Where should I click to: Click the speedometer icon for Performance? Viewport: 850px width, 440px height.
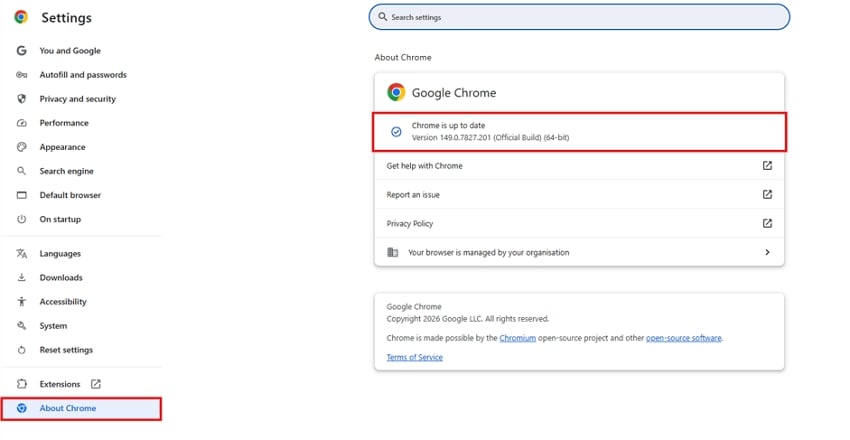[x=21, y=123]
